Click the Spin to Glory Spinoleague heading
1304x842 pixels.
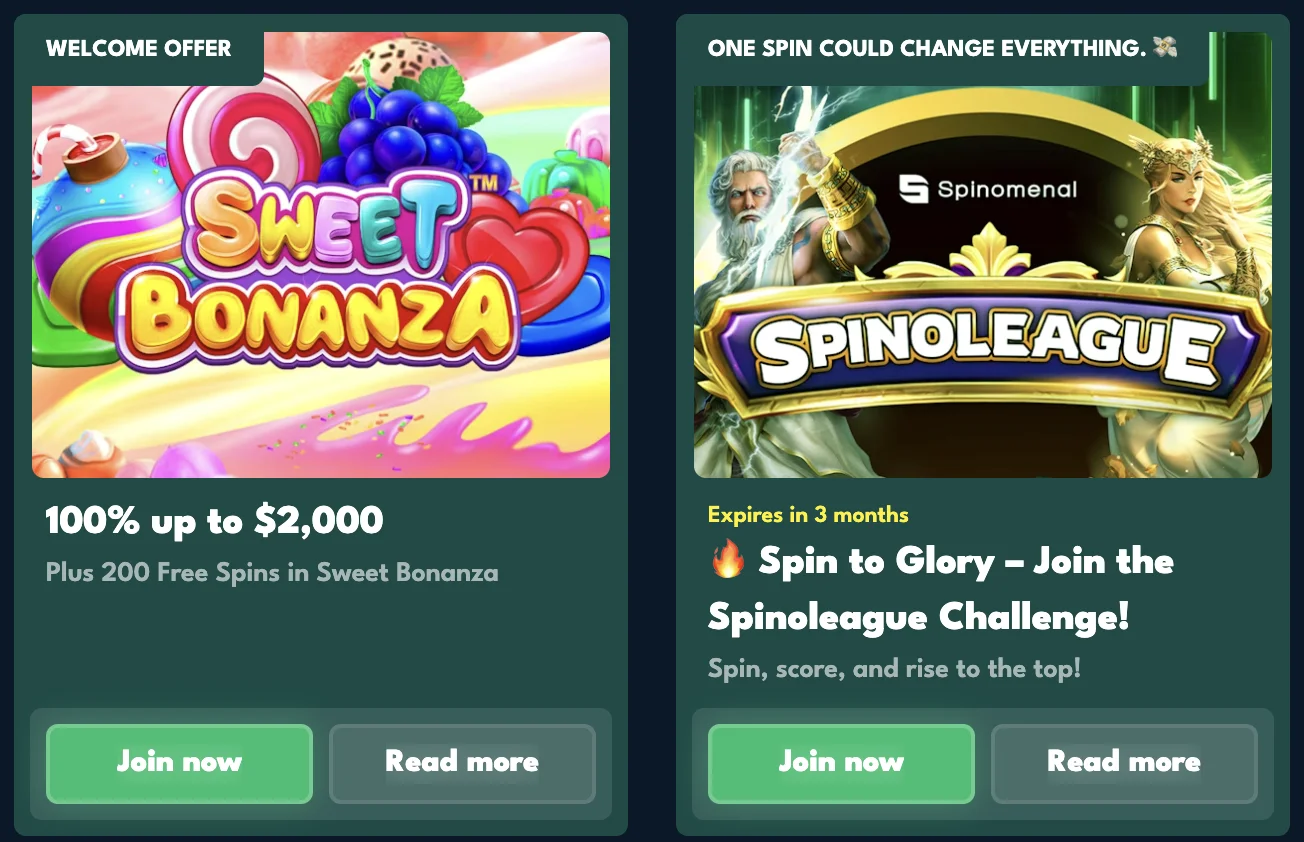pos(940,590)
